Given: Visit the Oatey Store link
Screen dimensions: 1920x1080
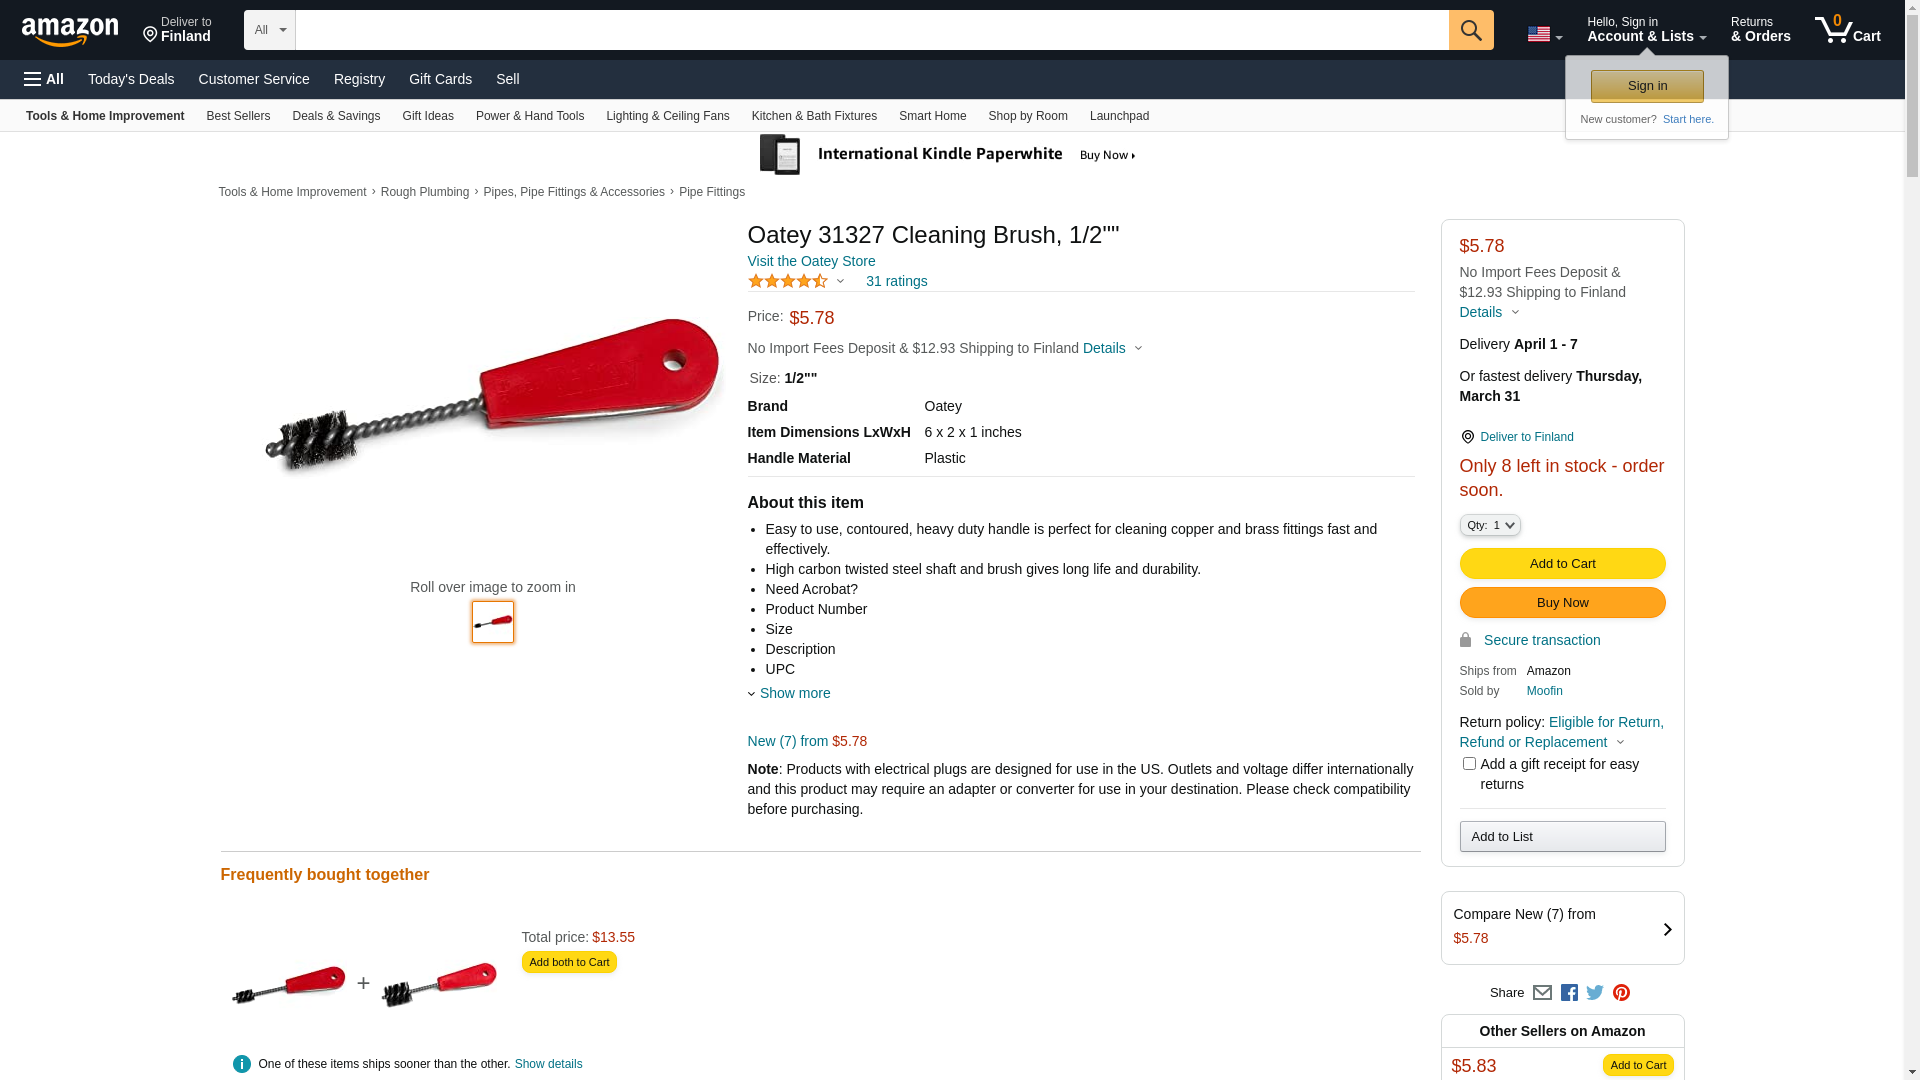Looking at the screenshot, I should [x=811, y=261].
